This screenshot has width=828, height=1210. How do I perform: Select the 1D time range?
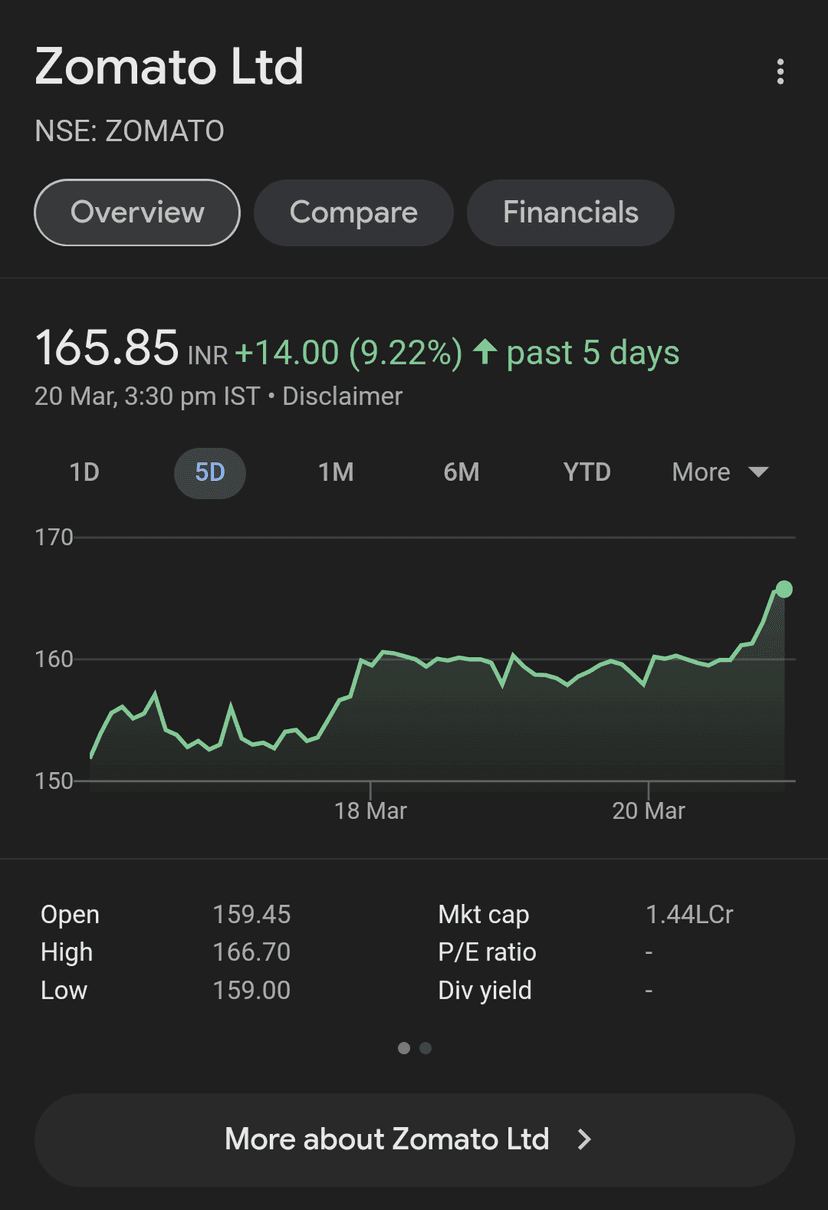84,472
